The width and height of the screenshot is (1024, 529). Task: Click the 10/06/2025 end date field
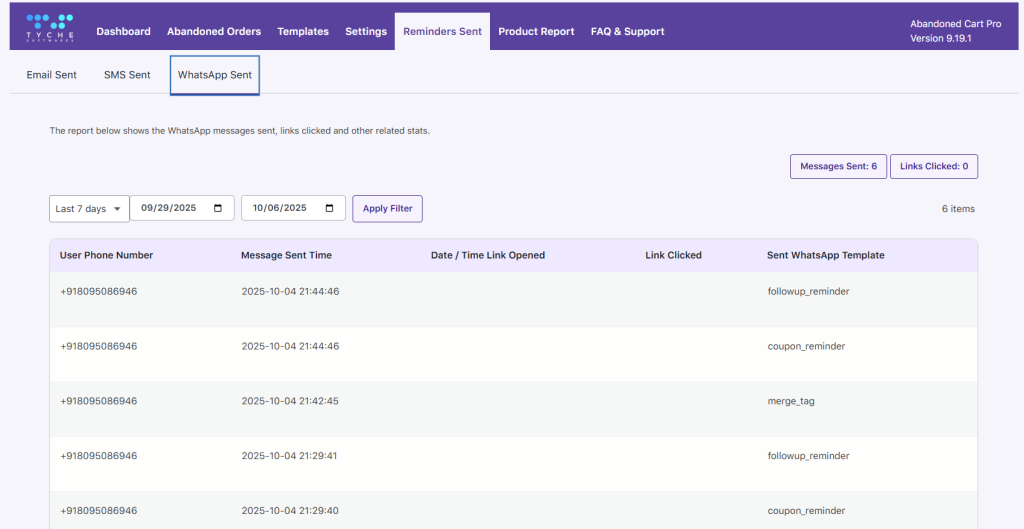click(x=280, y=208)
